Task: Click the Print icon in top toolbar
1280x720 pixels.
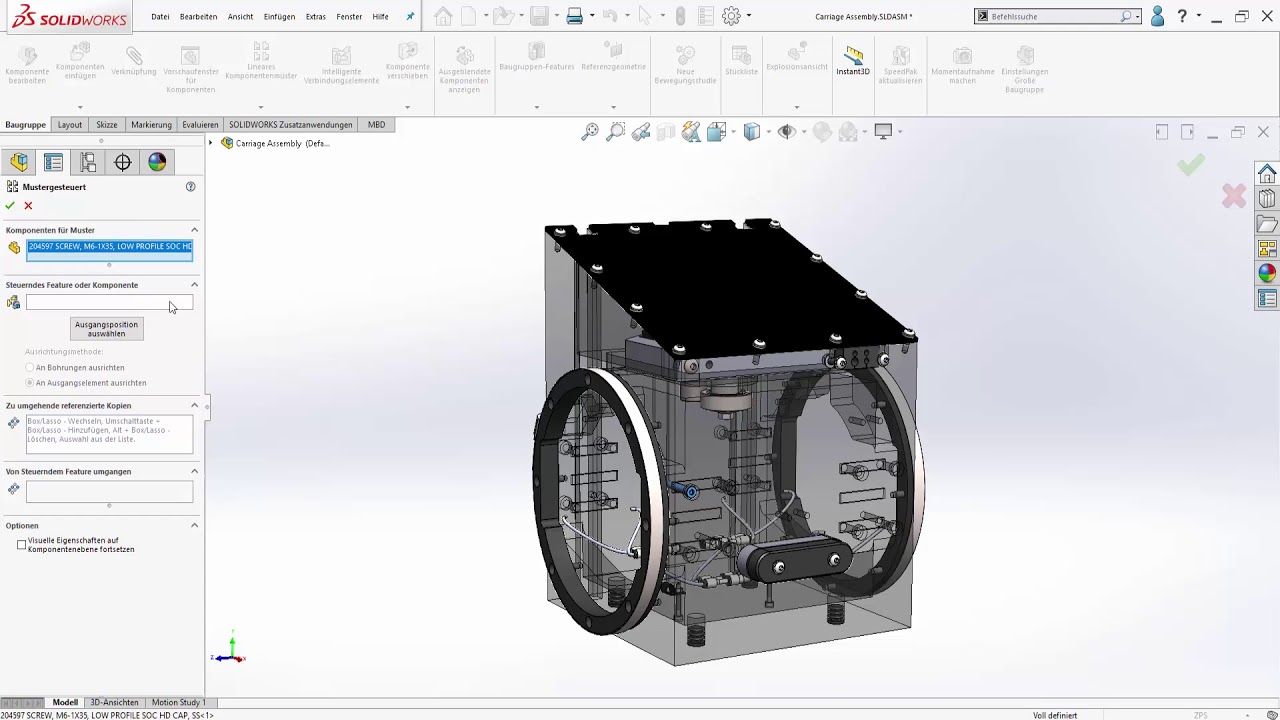Action: (574, 16)
